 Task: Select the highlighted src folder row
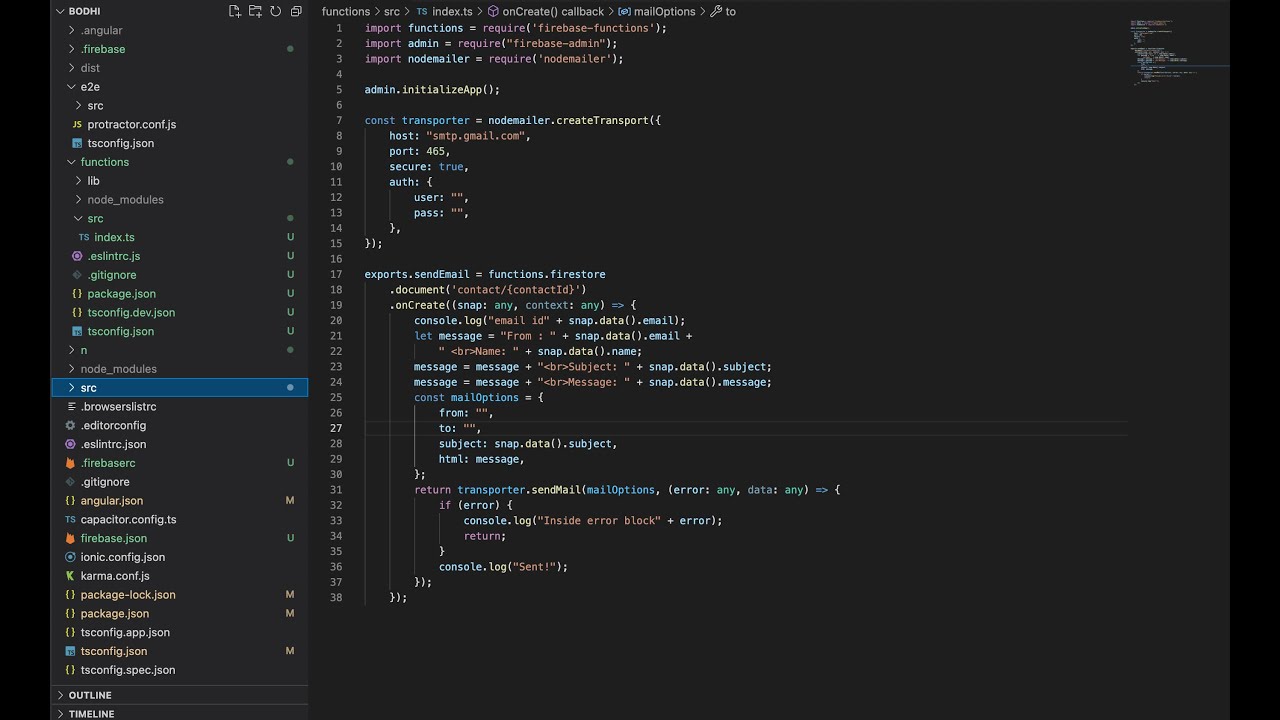point(180,388)
